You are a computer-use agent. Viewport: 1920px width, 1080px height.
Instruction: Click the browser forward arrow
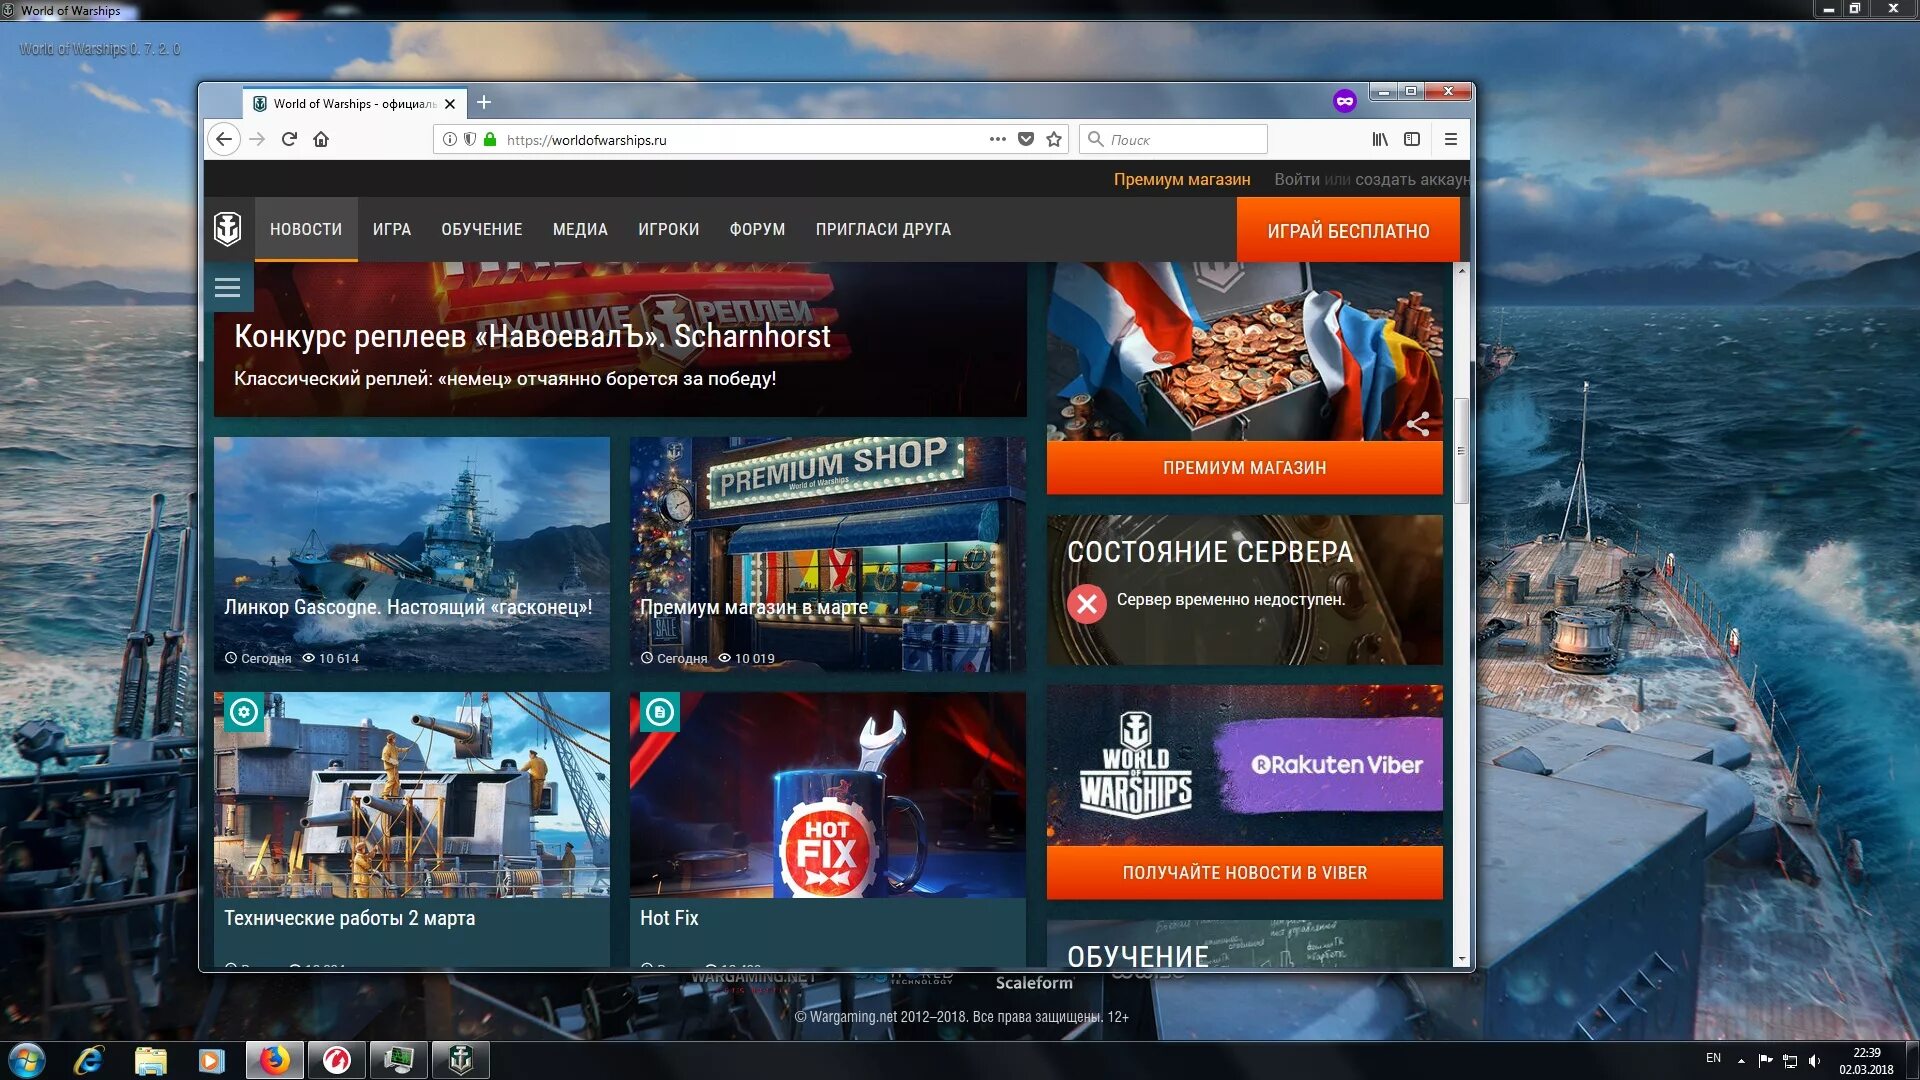point(257,139)
